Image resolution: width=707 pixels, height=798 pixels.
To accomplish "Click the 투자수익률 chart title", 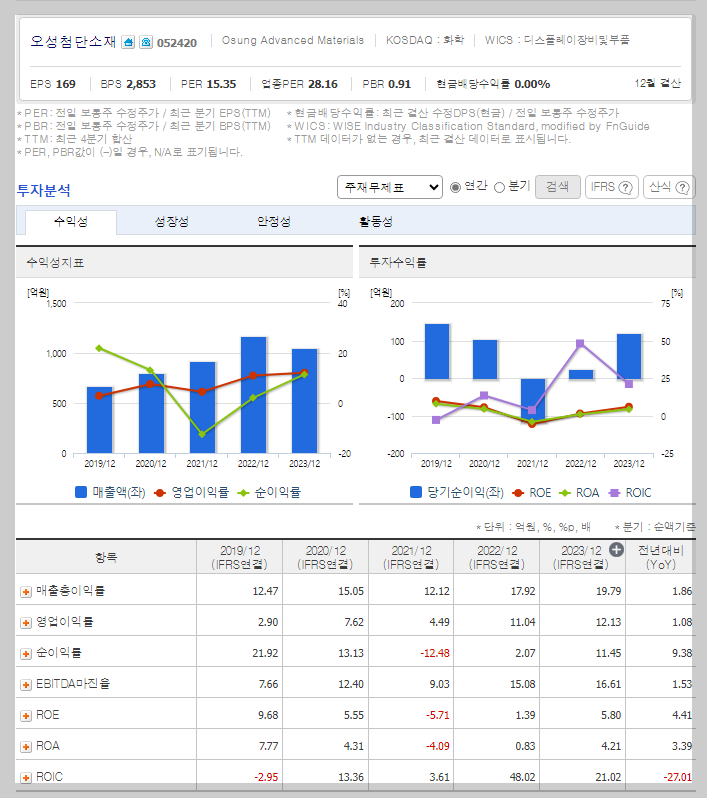I will point(398,263).
